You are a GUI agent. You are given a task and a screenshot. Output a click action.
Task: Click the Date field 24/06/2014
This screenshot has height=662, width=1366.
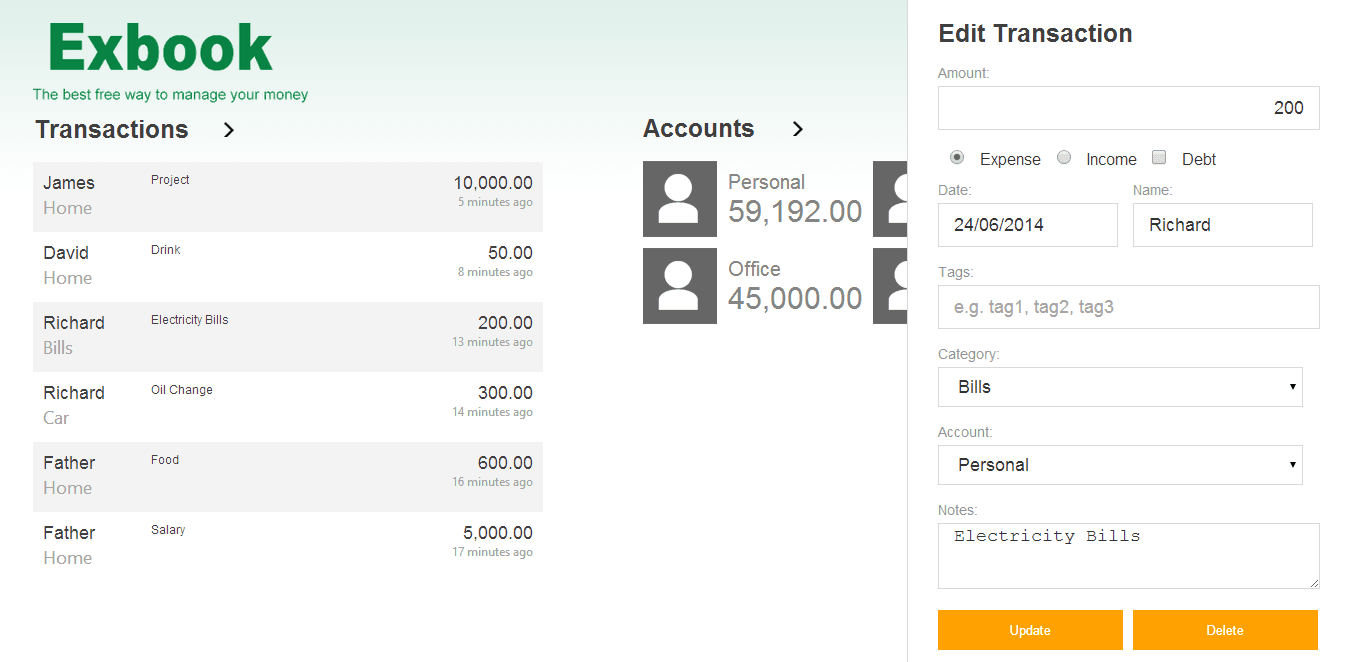(1028, 225)
